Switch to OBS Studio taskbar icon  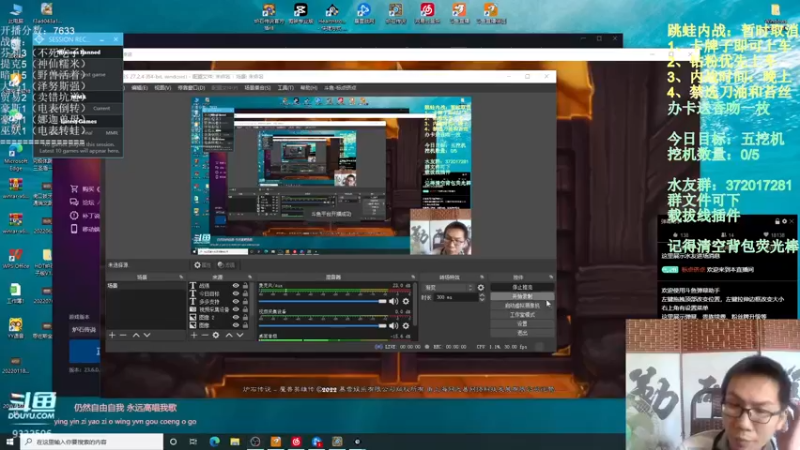[x=255, y=441]
